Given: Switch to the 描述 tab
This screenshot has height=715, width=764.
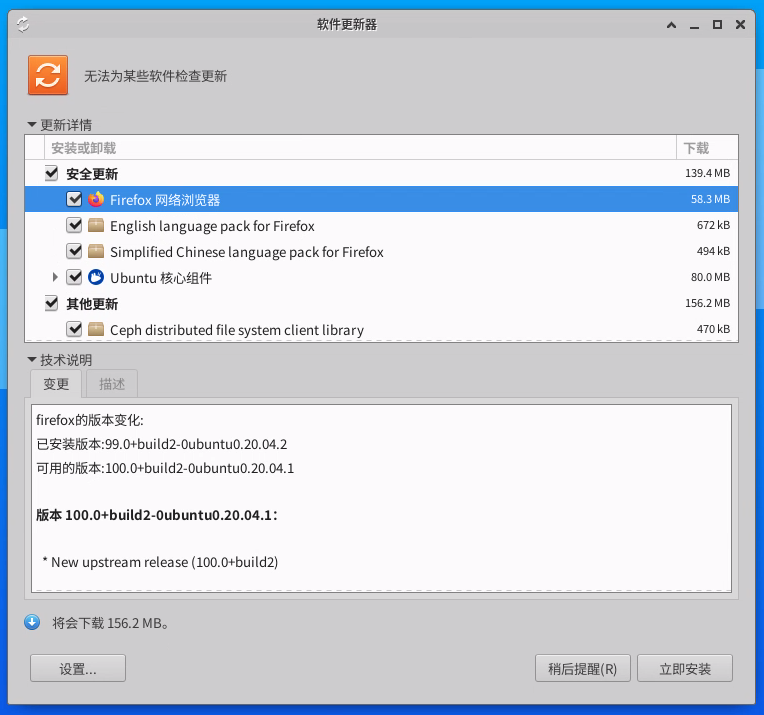Looking at the screenshot, I should coord(112,384).
